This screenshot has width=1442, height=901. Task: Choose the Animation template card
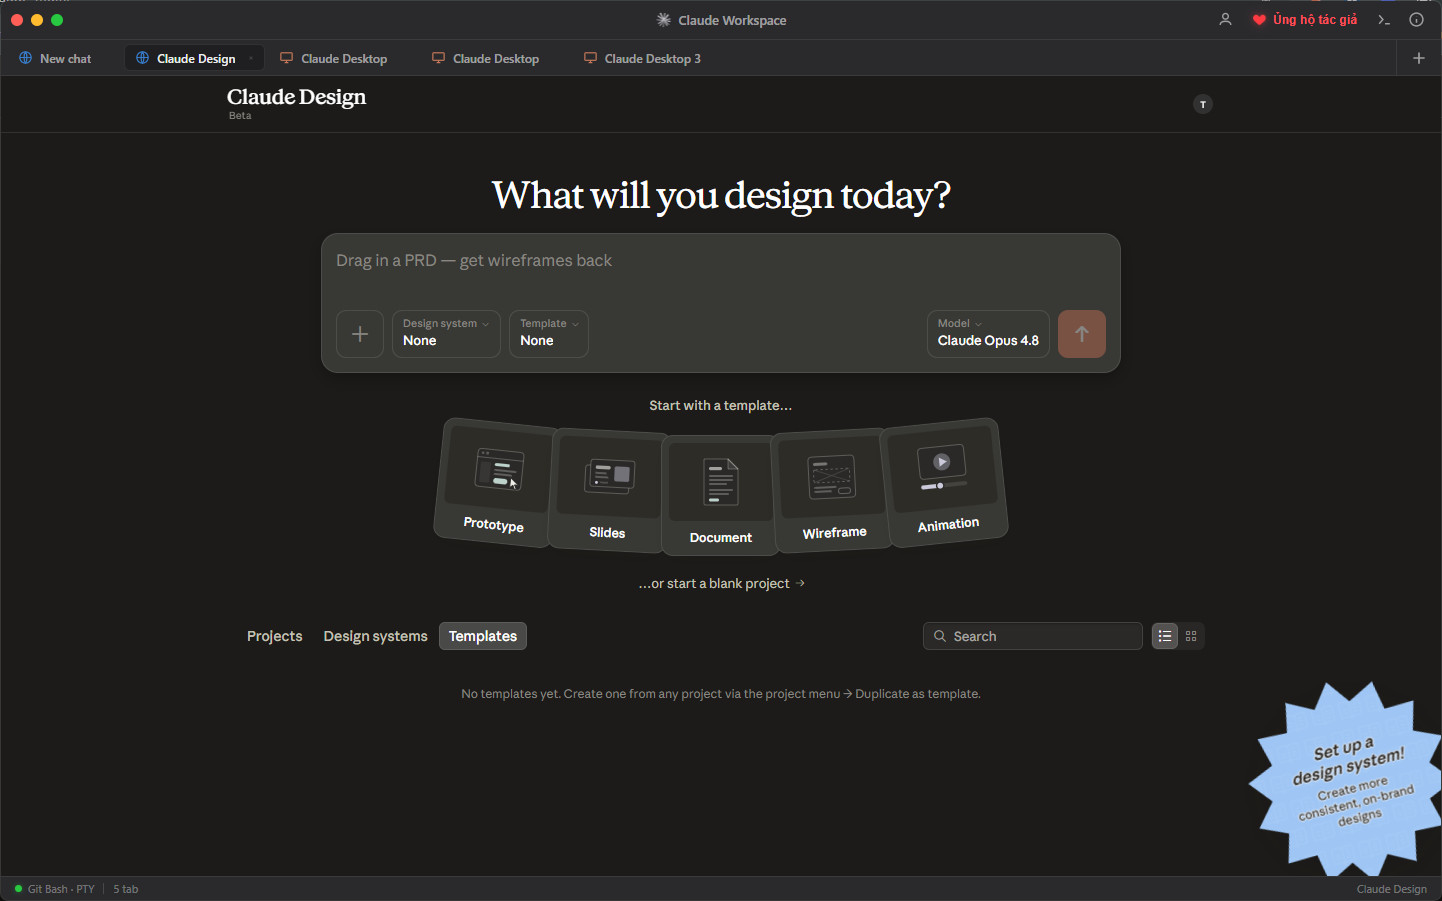pos(947,483)
